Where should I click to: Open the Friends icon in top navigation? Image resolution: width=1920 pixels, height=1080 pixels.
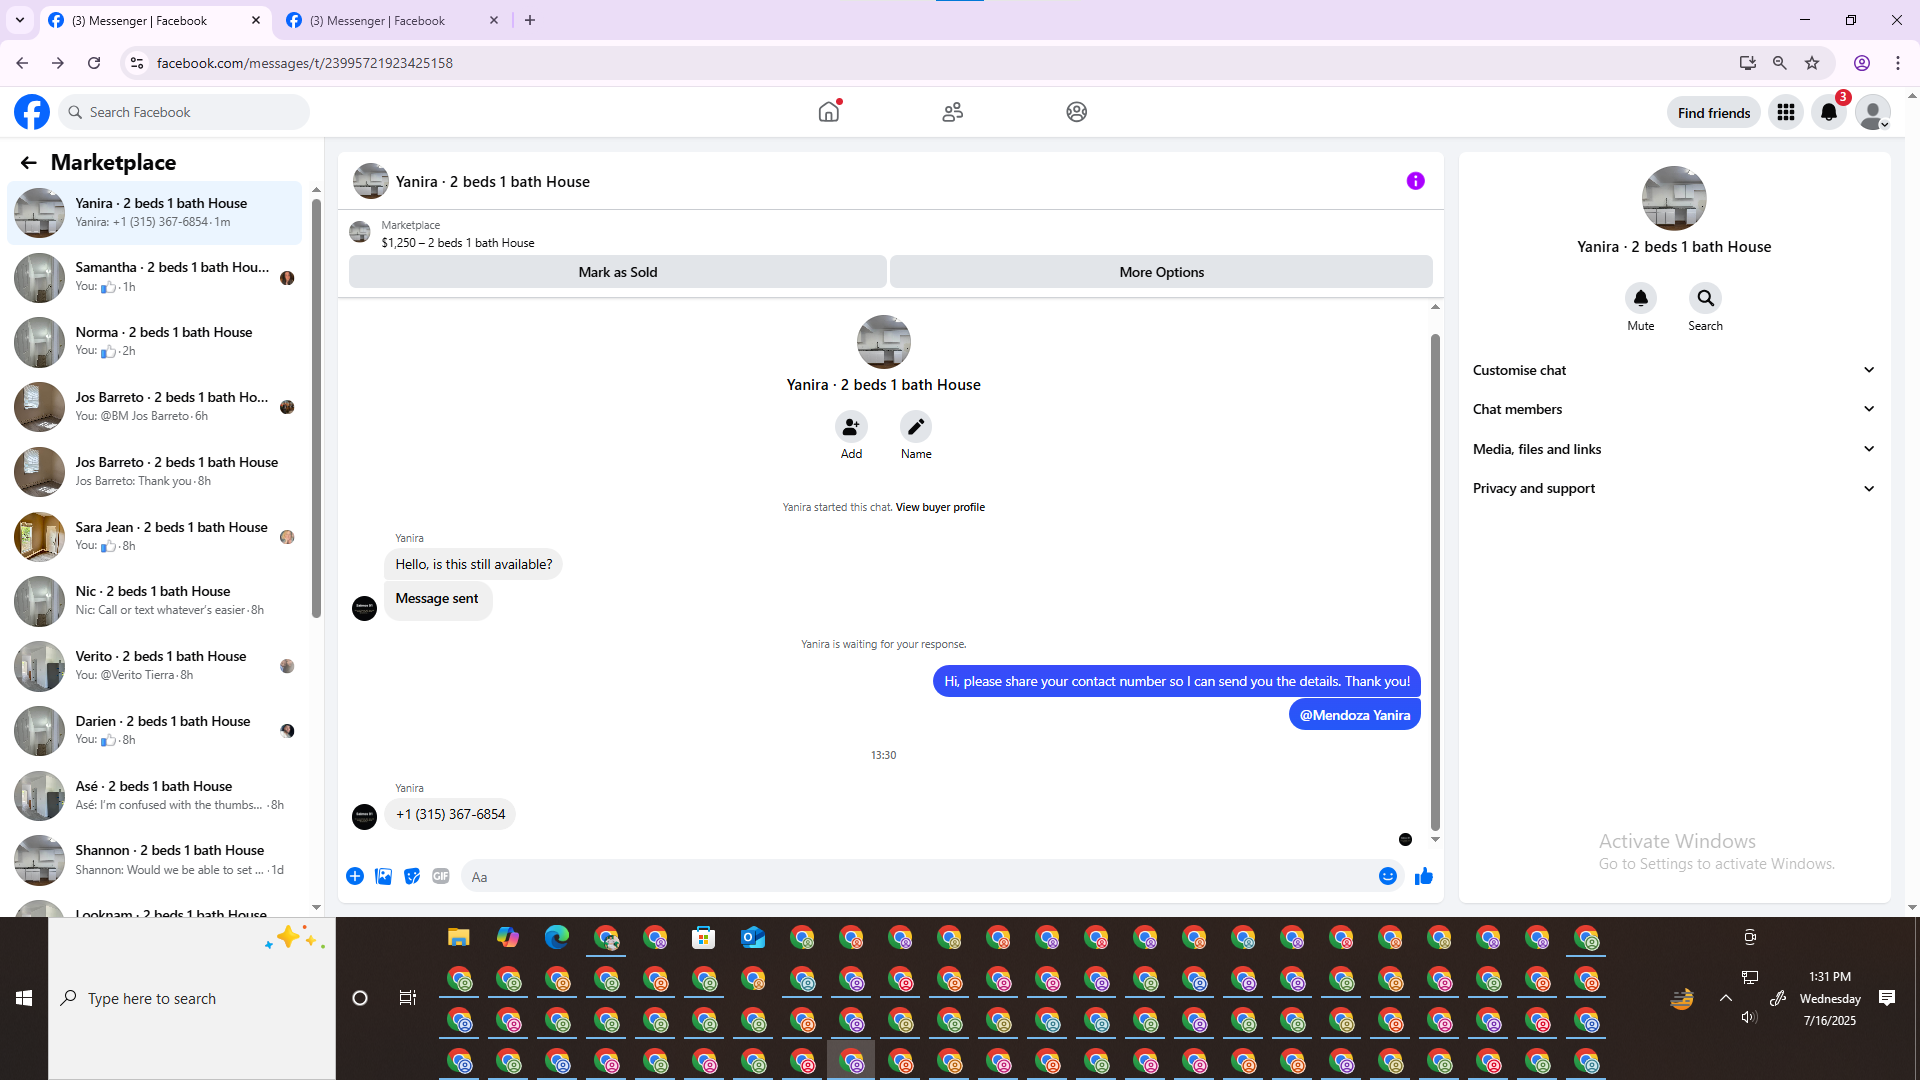click(953, 112)
